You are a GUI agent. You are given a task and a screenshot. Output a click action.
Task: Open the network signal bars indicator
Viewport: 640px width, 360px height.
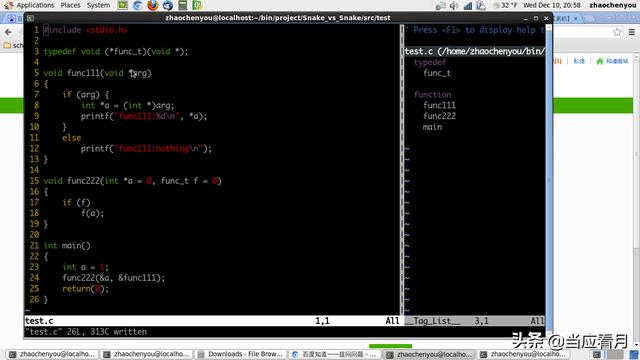[x=468, y=5]
